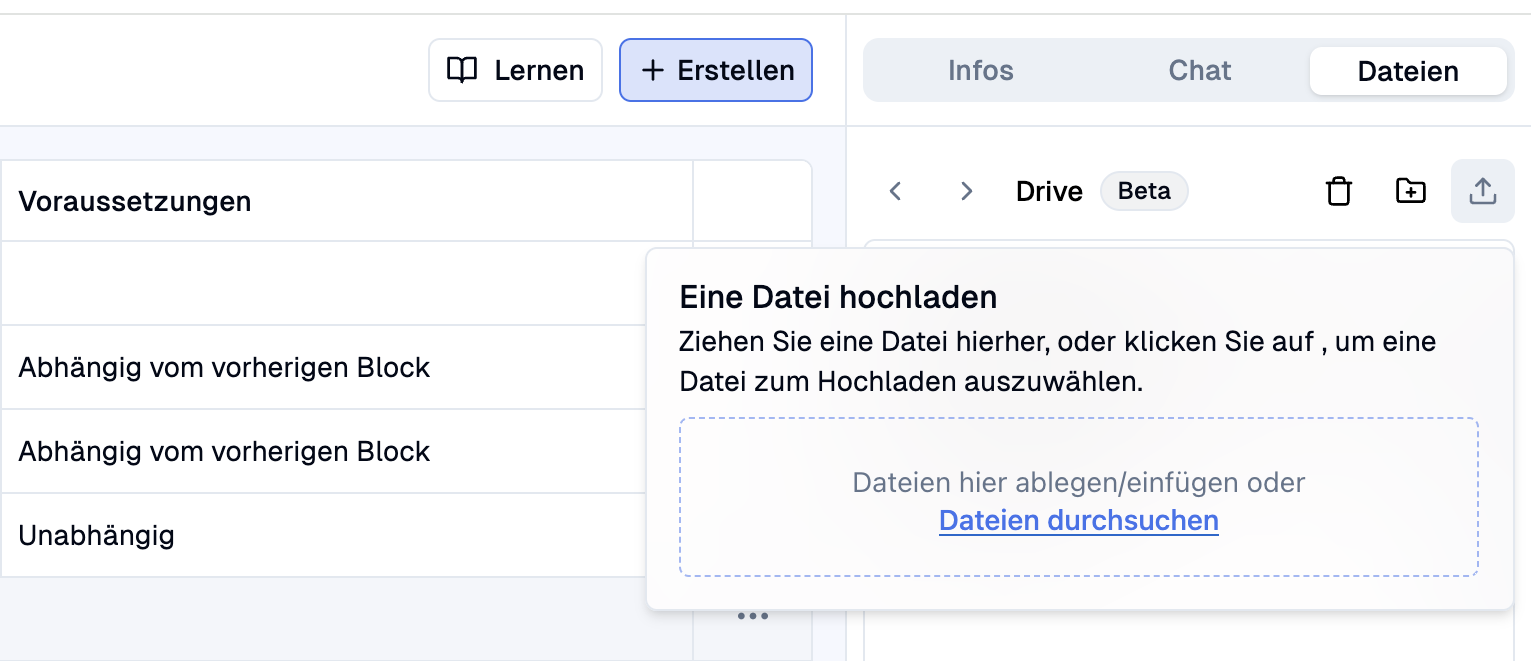Click the plus icon on Erstellen

652,70
